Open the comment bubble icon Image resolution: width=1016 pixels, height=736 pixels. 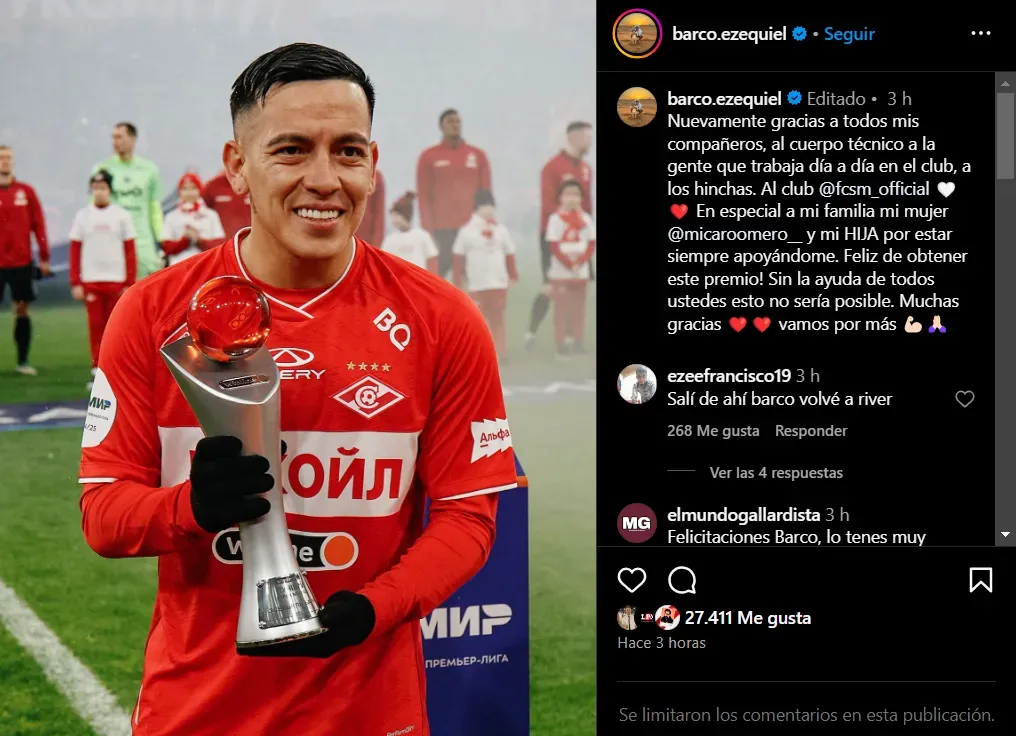coord(682,580)
